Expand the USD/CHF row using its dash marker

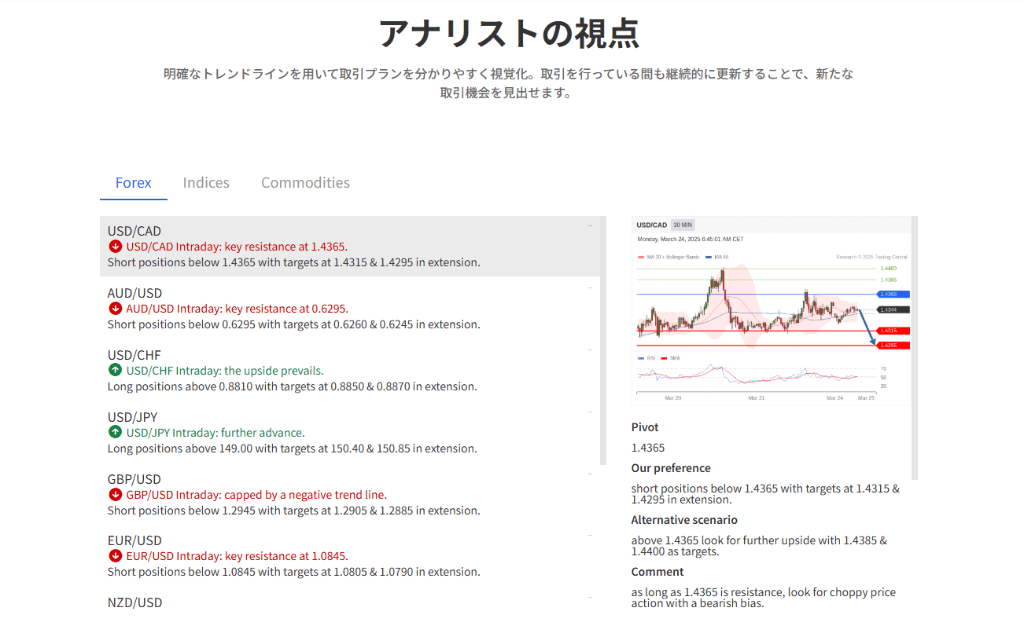coord(590,350)
